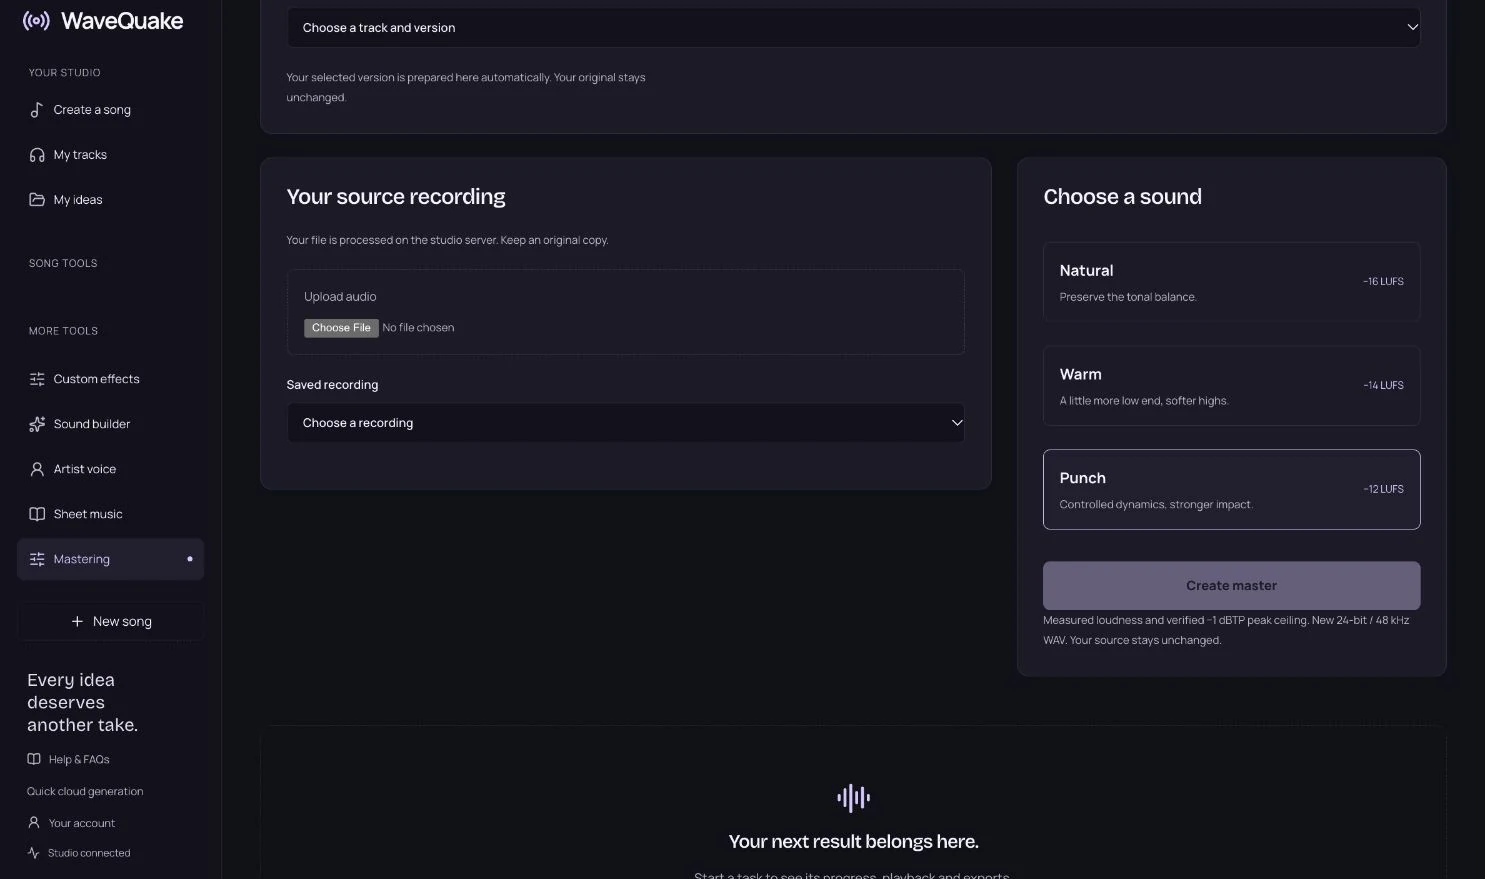Click the WaveQuake logo icon
Image resolution: width=1485 pixels, height=879 pixels.
pos(36,21)
